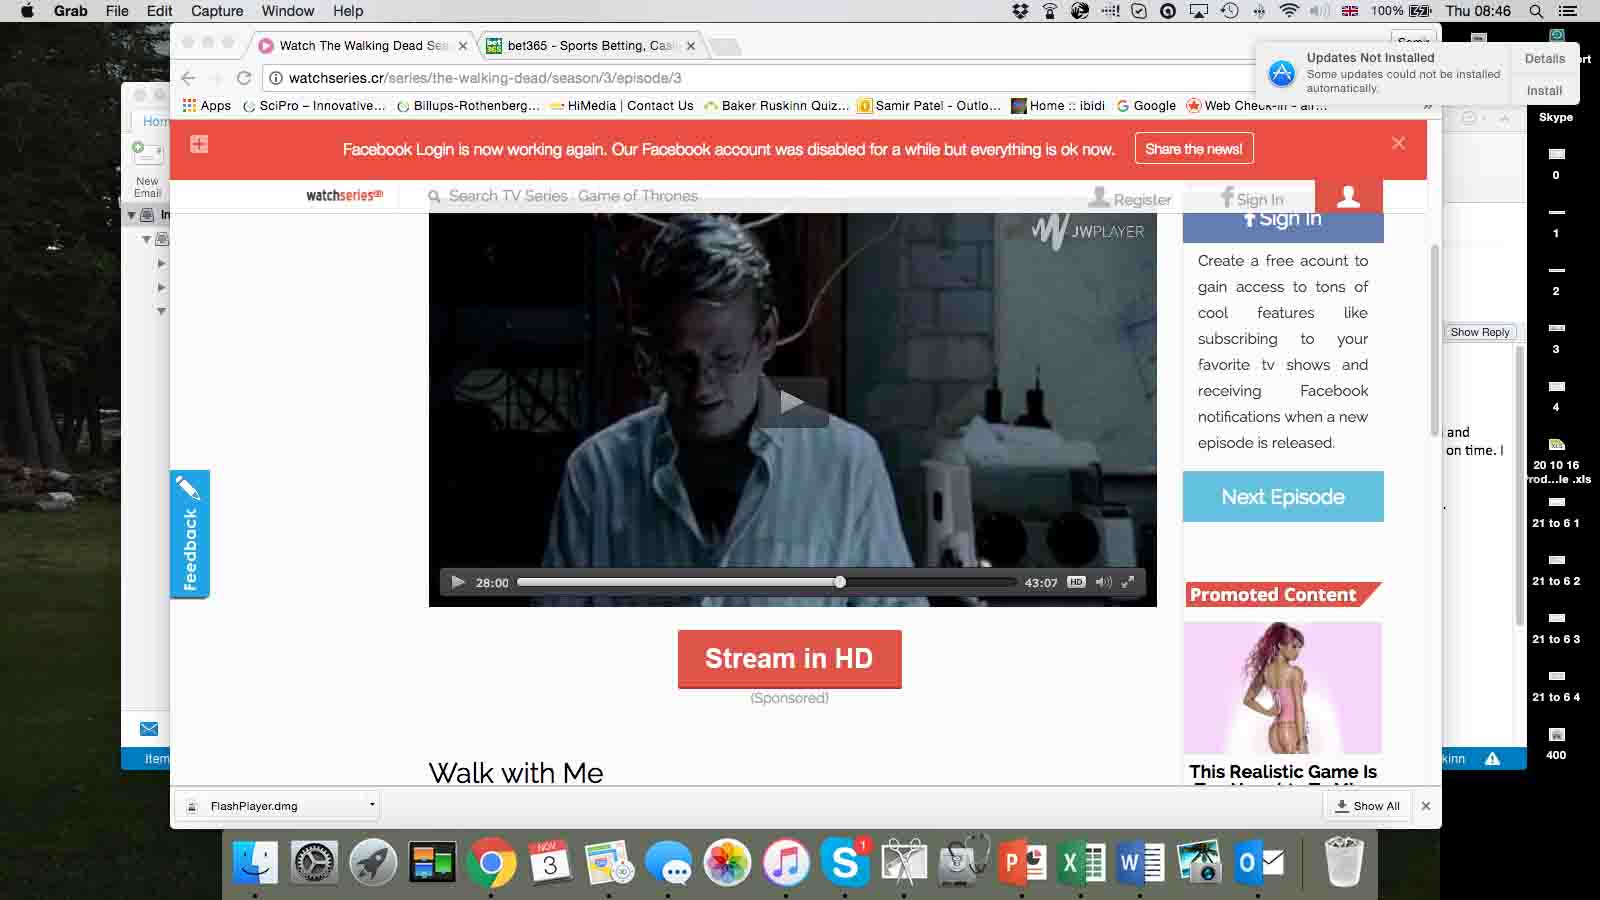Open the Capture menu
This screenshot has height=900, width=1600.
point(217,11)
